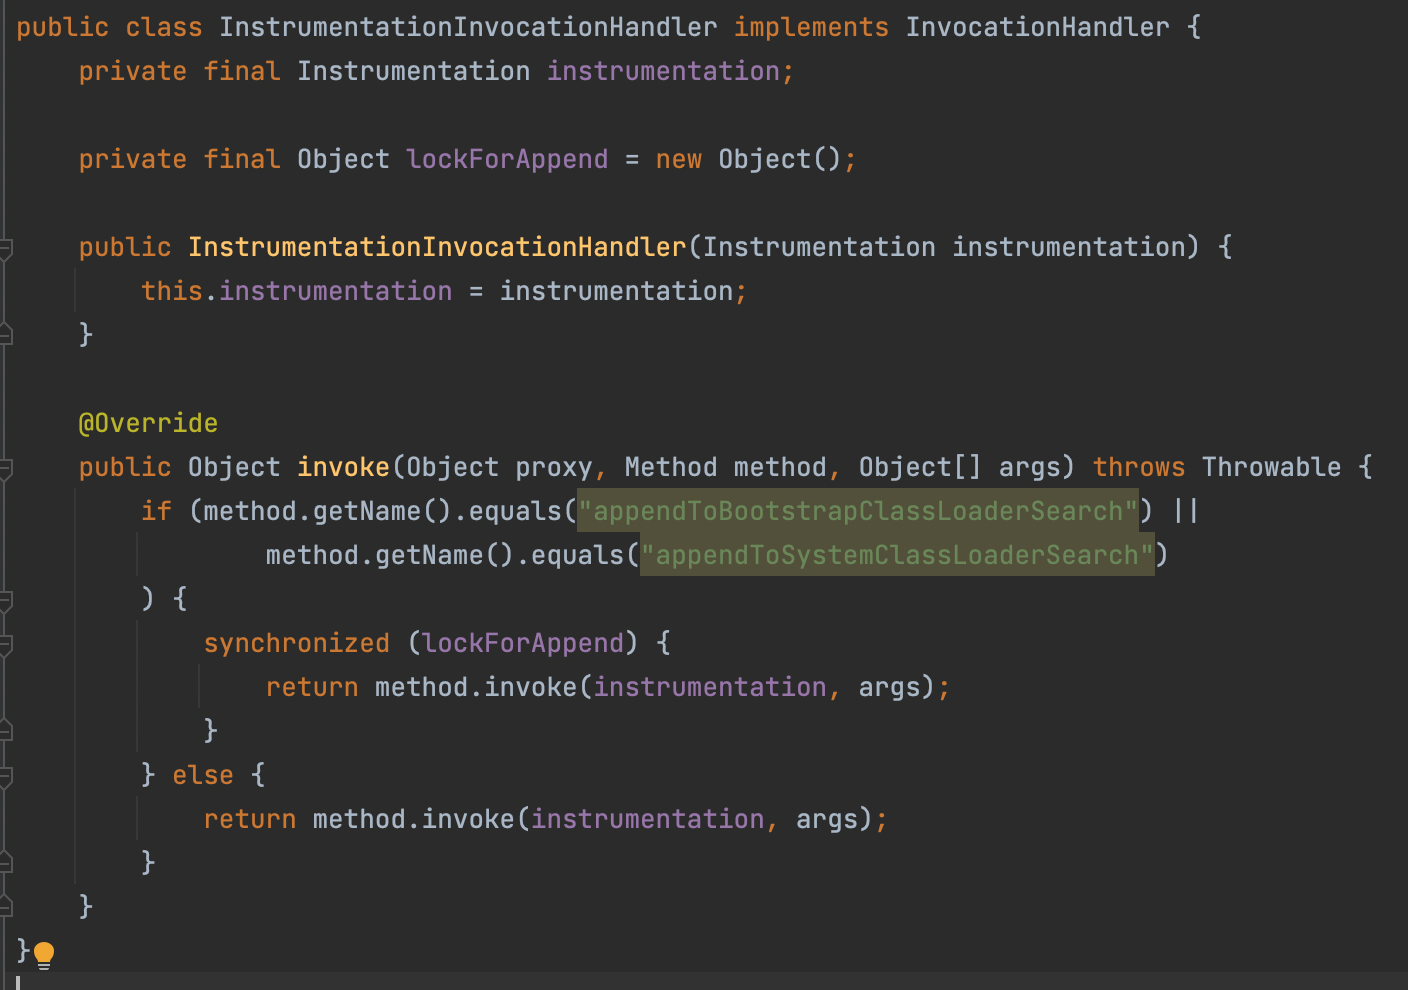This screenshot has width=1408, height=990.
Task: Click the synchronized keyword
Action: pos(296,643)
